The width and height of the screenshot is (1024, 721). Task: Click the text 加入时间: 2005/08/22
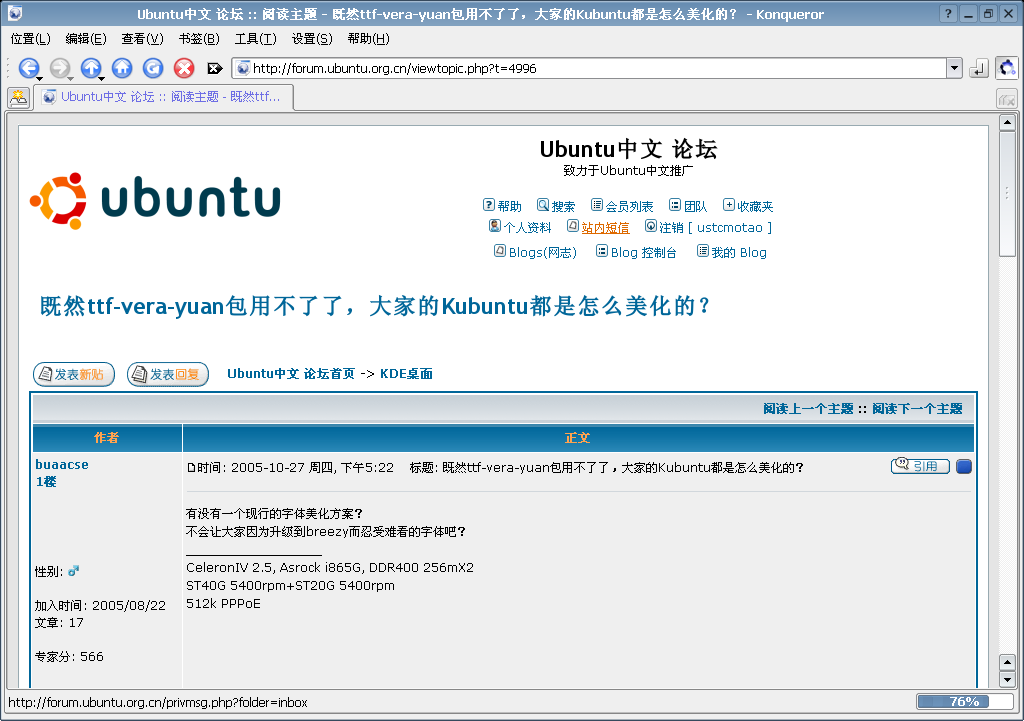tap(100, 605)
